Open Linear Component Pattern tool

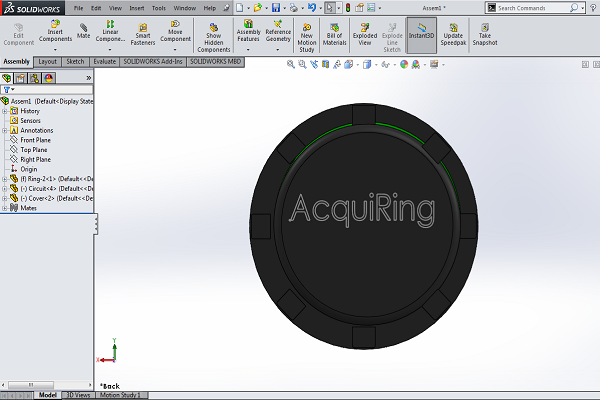(110, 32)
